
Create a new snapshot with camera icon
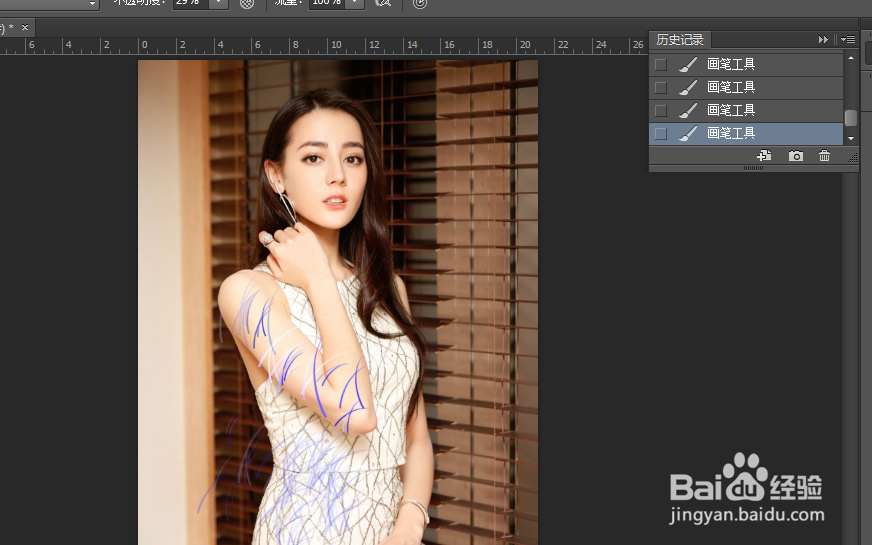click(x=796, y=156)
